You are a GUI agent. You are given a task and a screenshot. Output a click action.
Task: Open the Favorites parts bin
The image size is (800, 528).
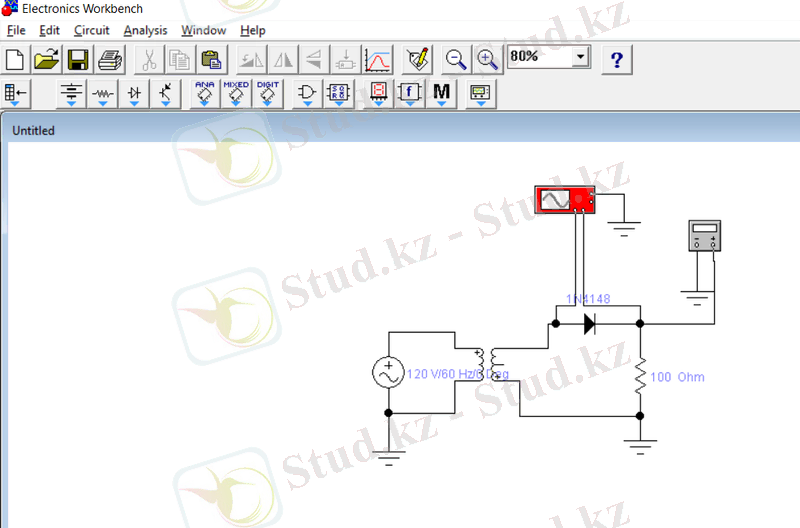click(x=15, y=94)
